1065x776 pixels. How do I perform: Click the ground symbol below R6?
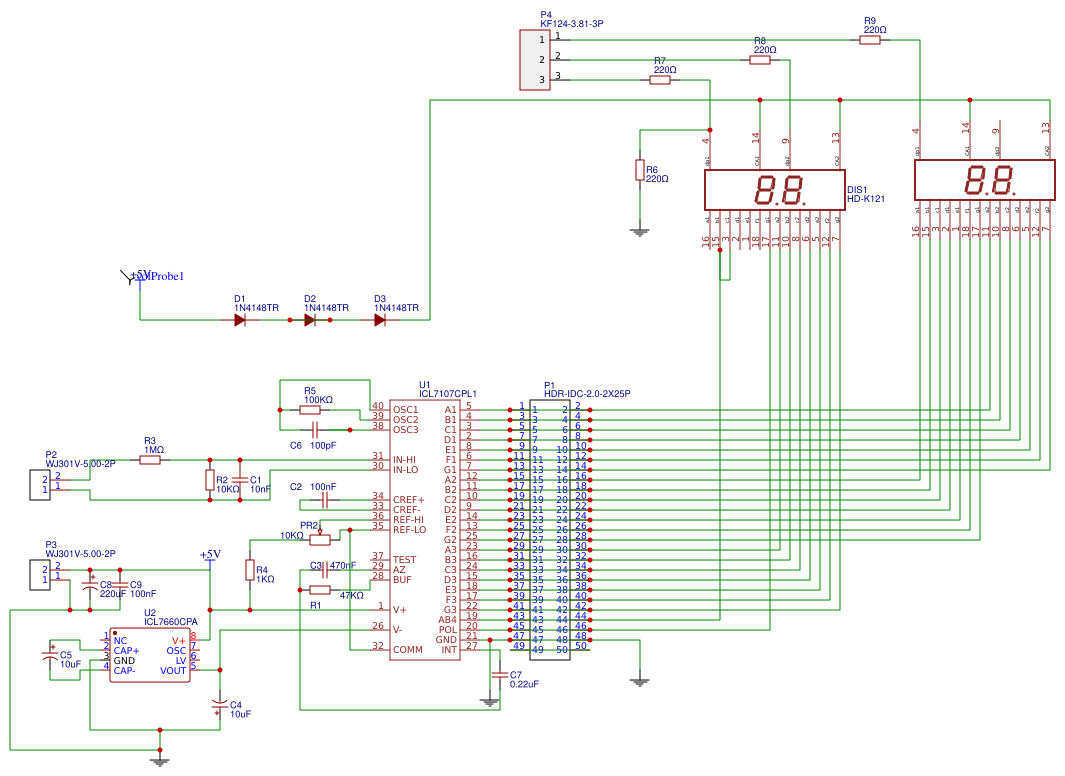[x=640, y=231]
